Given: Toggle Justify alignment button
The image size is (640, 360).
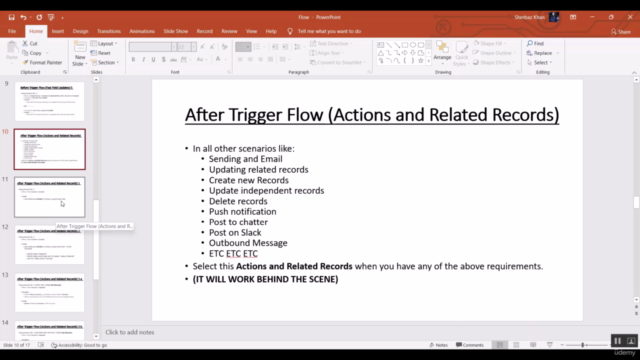Looking at the screenshot, I should tap(270, 60).
